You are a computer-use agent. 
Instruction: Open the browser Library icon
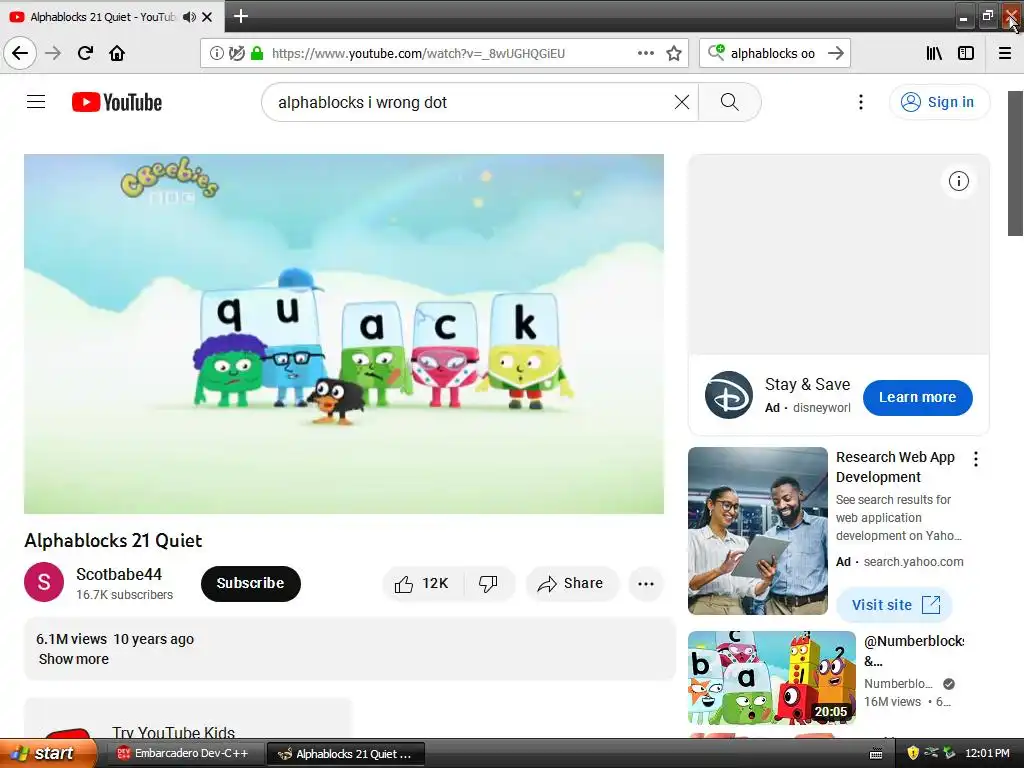[934, 53]
